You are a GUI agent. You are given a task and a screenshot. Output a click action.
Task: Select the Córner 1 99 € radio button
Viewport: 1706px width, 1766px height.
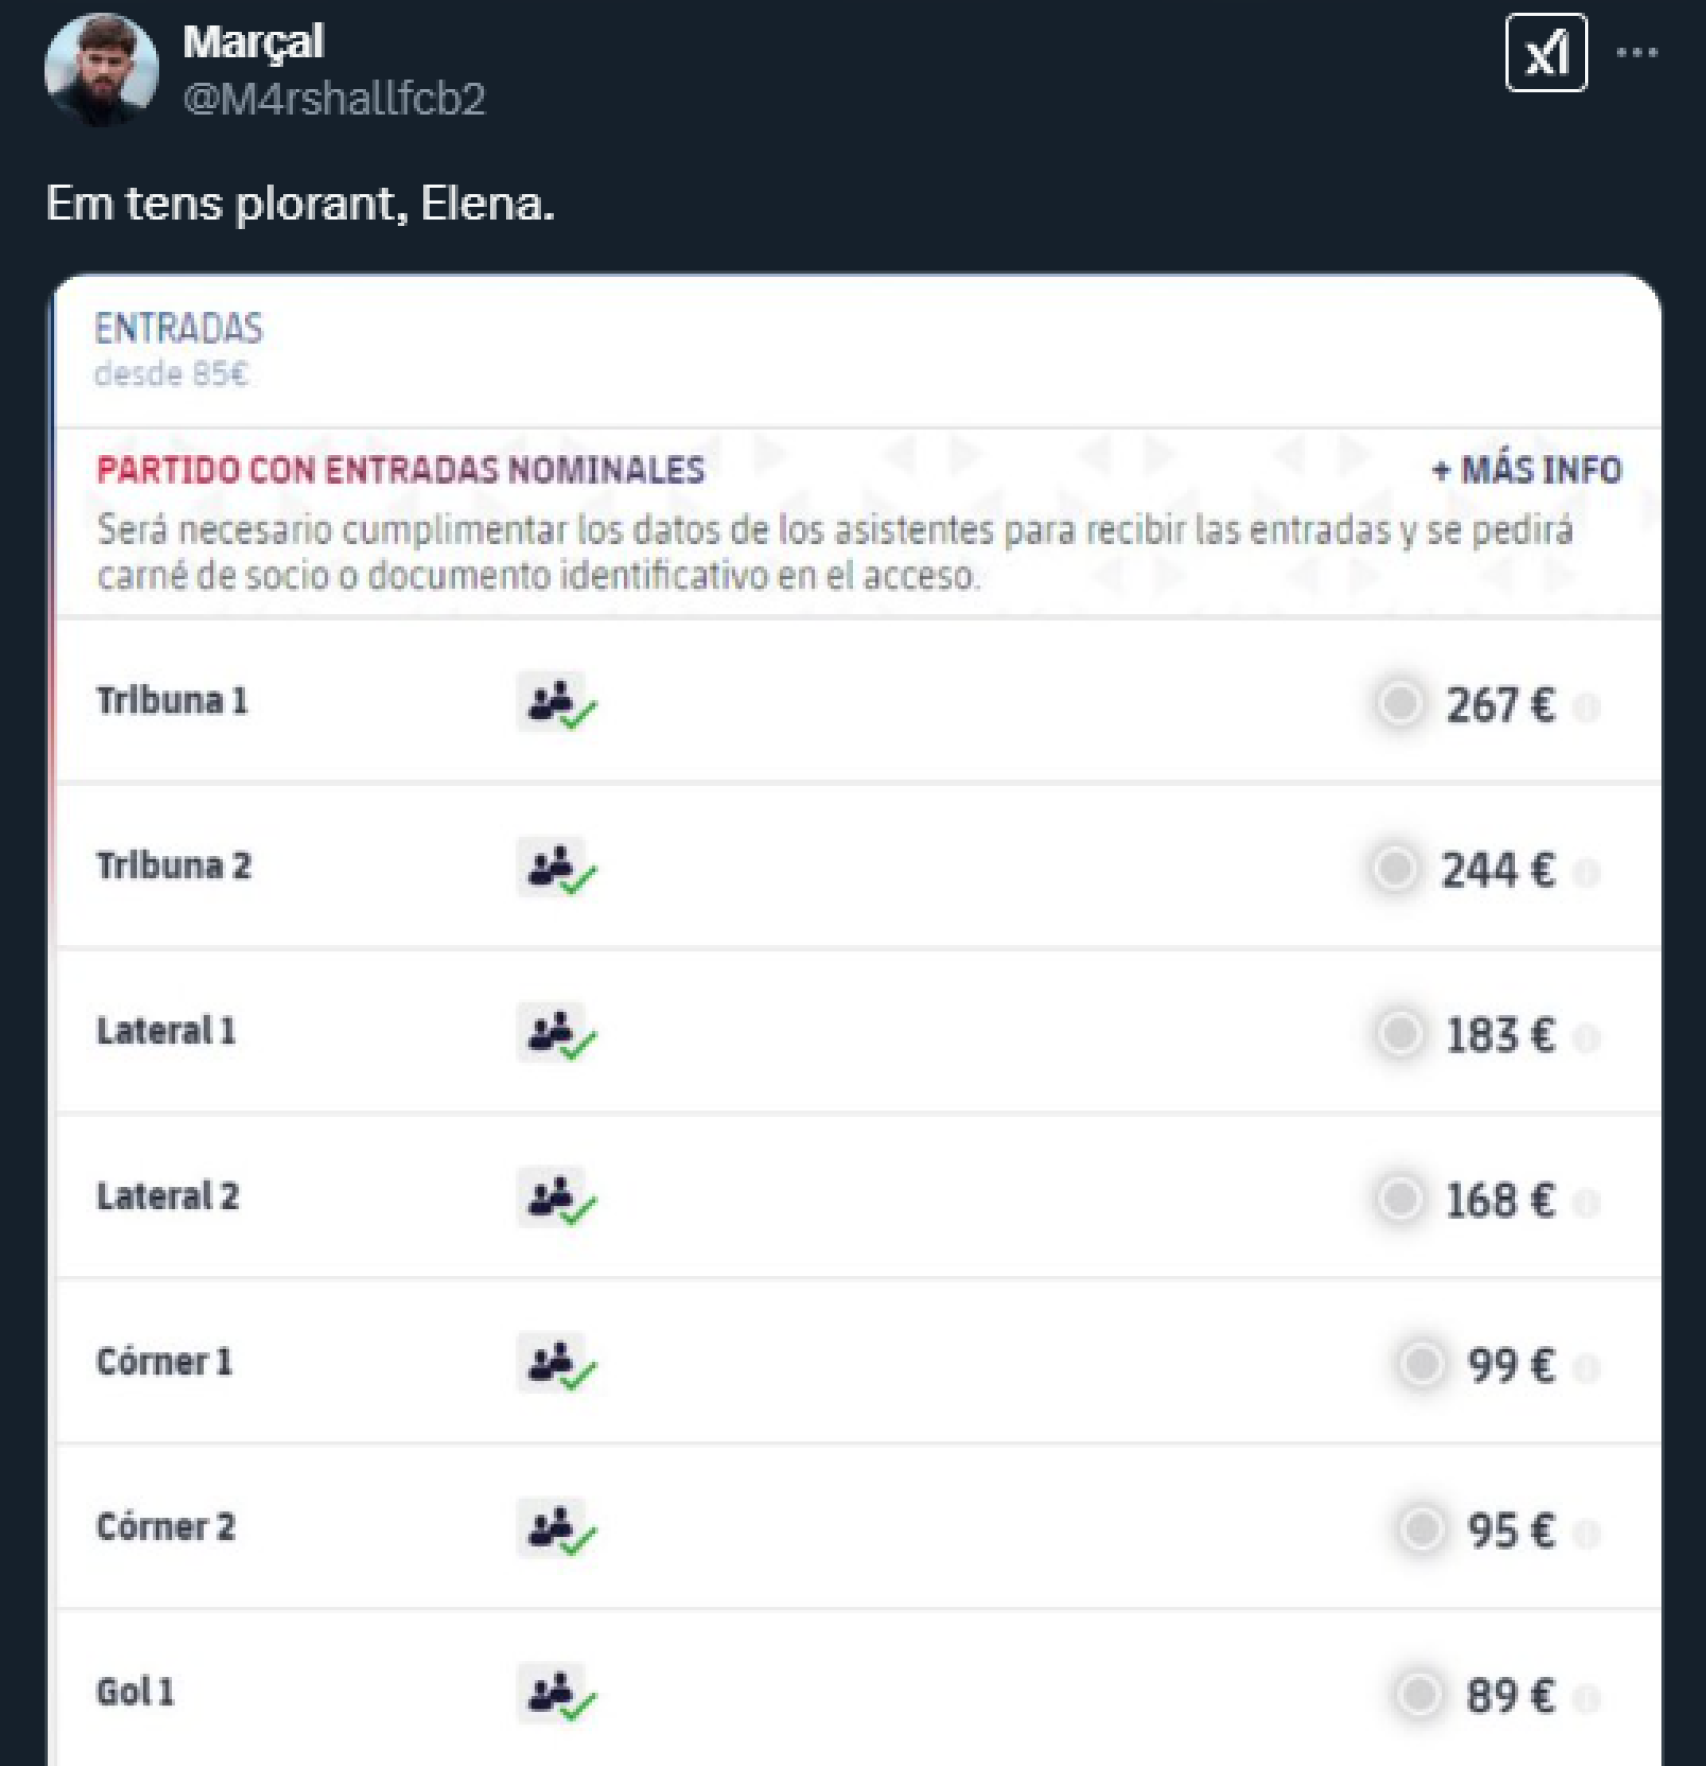[x=1421, y=1364]
